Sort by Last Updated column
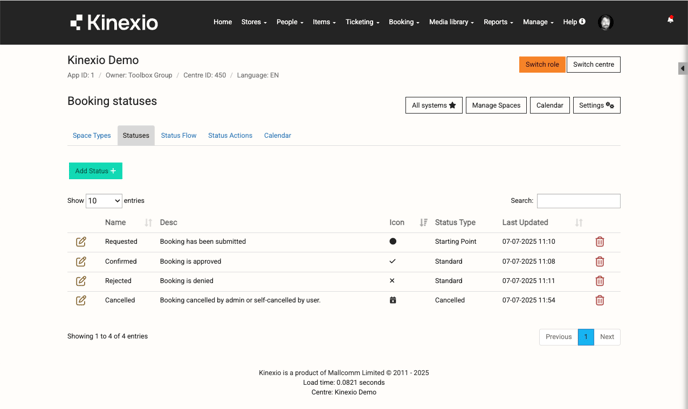 (579, 223)
